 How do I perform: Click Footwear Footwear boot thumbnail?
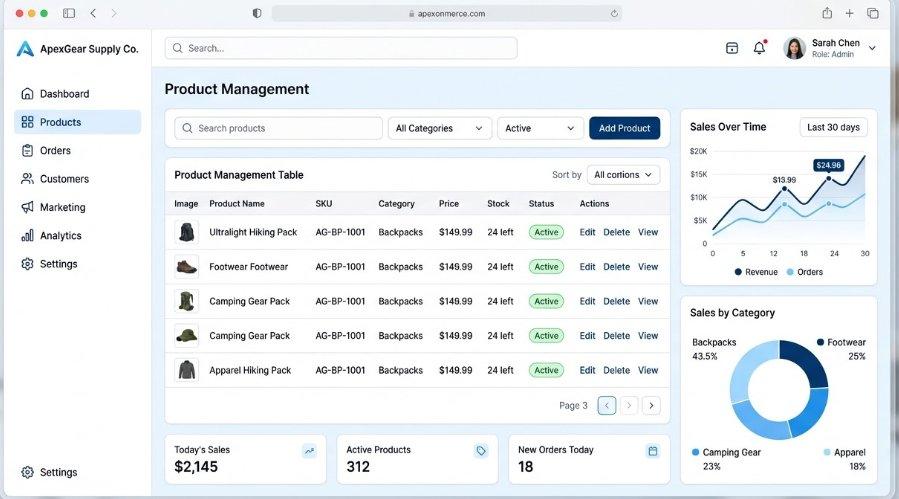coord(186,267)
